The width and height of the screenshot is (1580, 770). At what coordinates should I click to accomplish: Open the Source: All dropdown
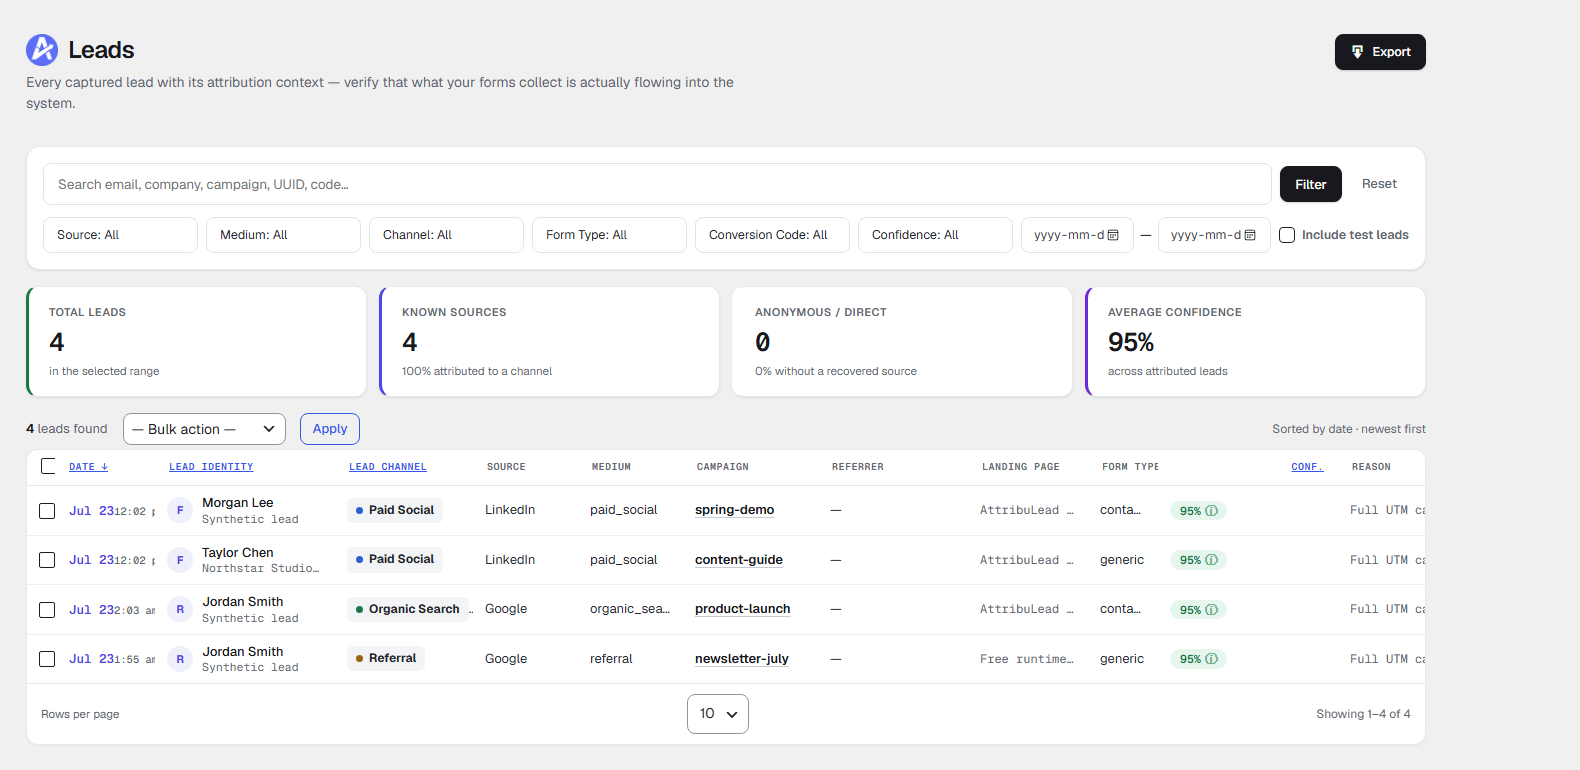[120, 235]
